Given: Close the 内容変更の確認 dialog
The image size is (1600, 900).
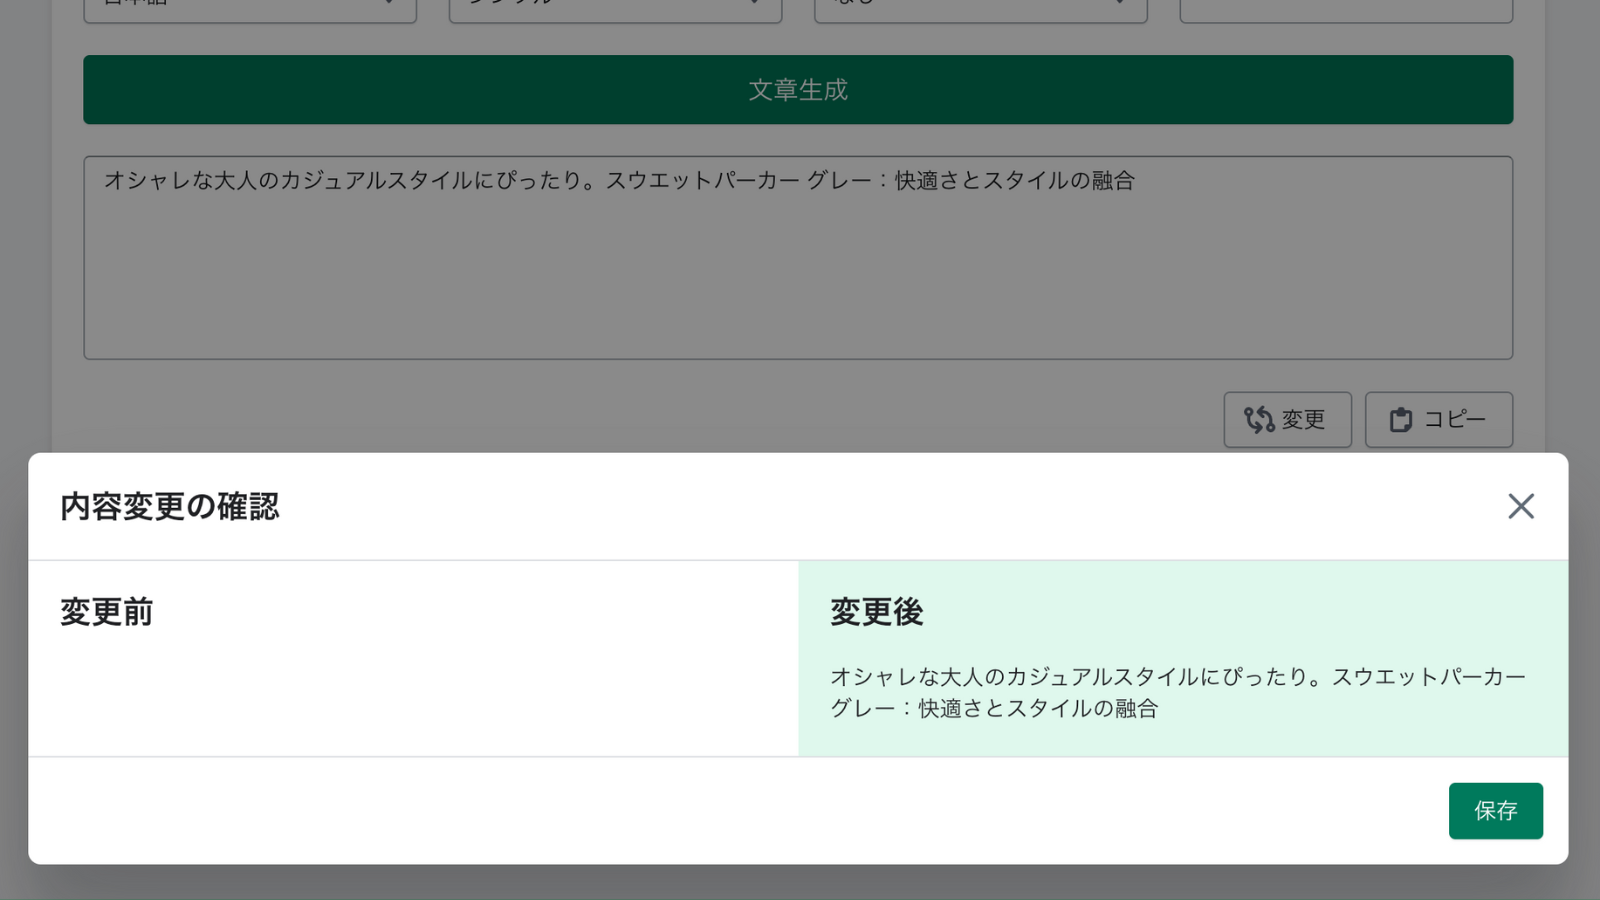Looking at the screenshot, I should click(1521, 506).
